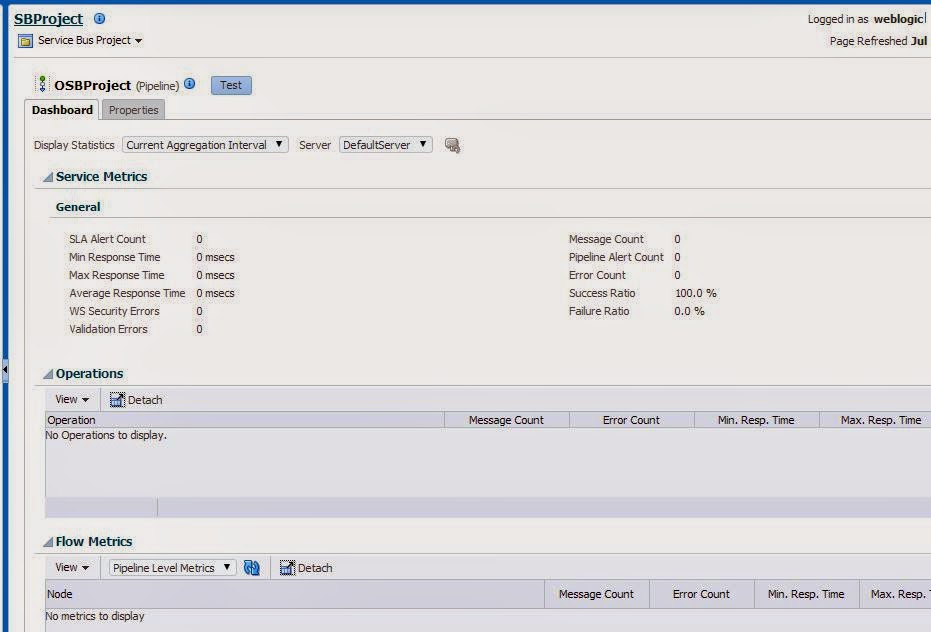Click the info icon next to OSBProject Pipeline label

(x=188, y=85)
